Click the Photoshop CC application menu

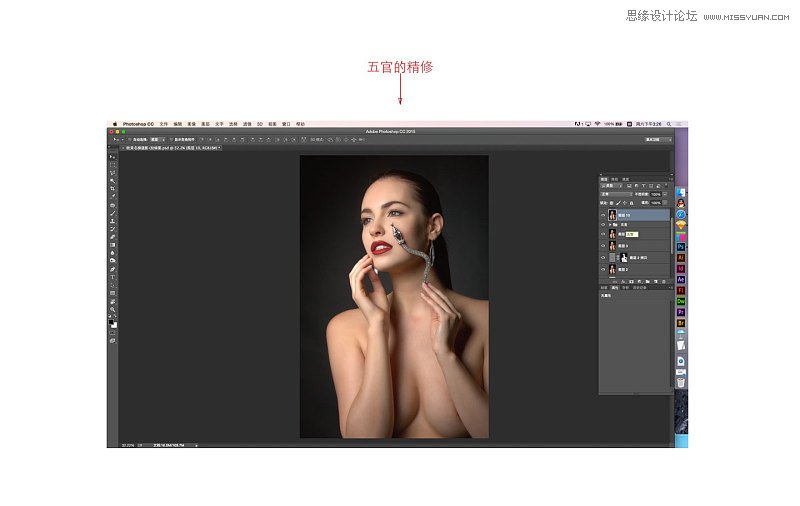(x=137, y=124)
